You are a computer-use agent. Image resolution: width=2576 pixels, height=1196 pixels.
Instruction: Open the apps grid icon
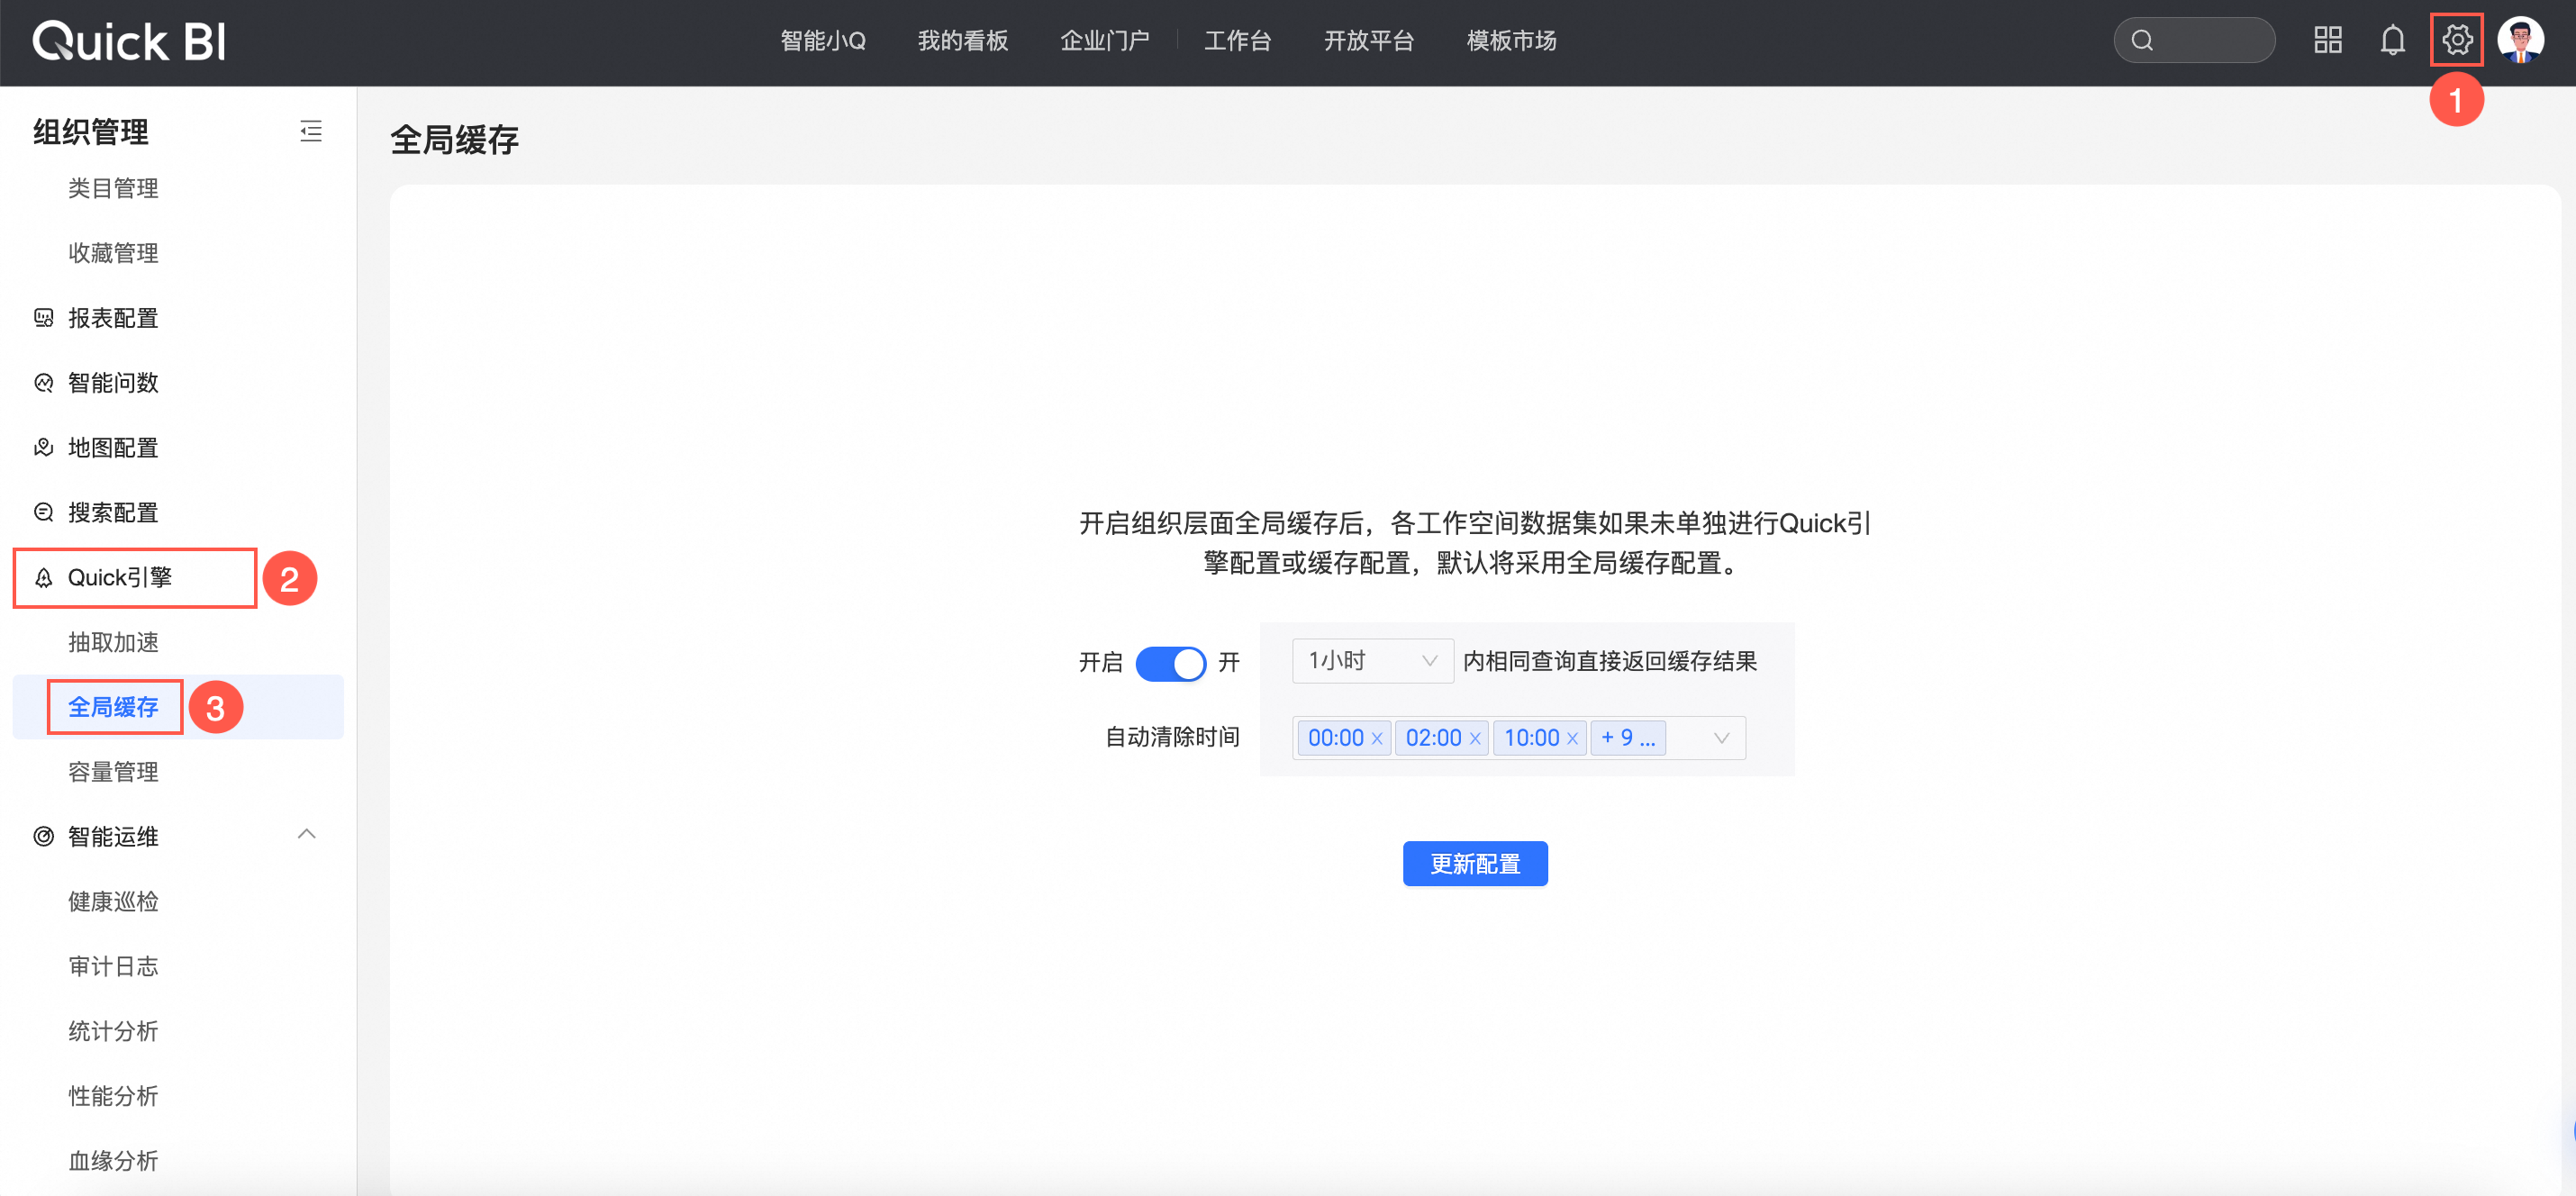[2327, 41]
